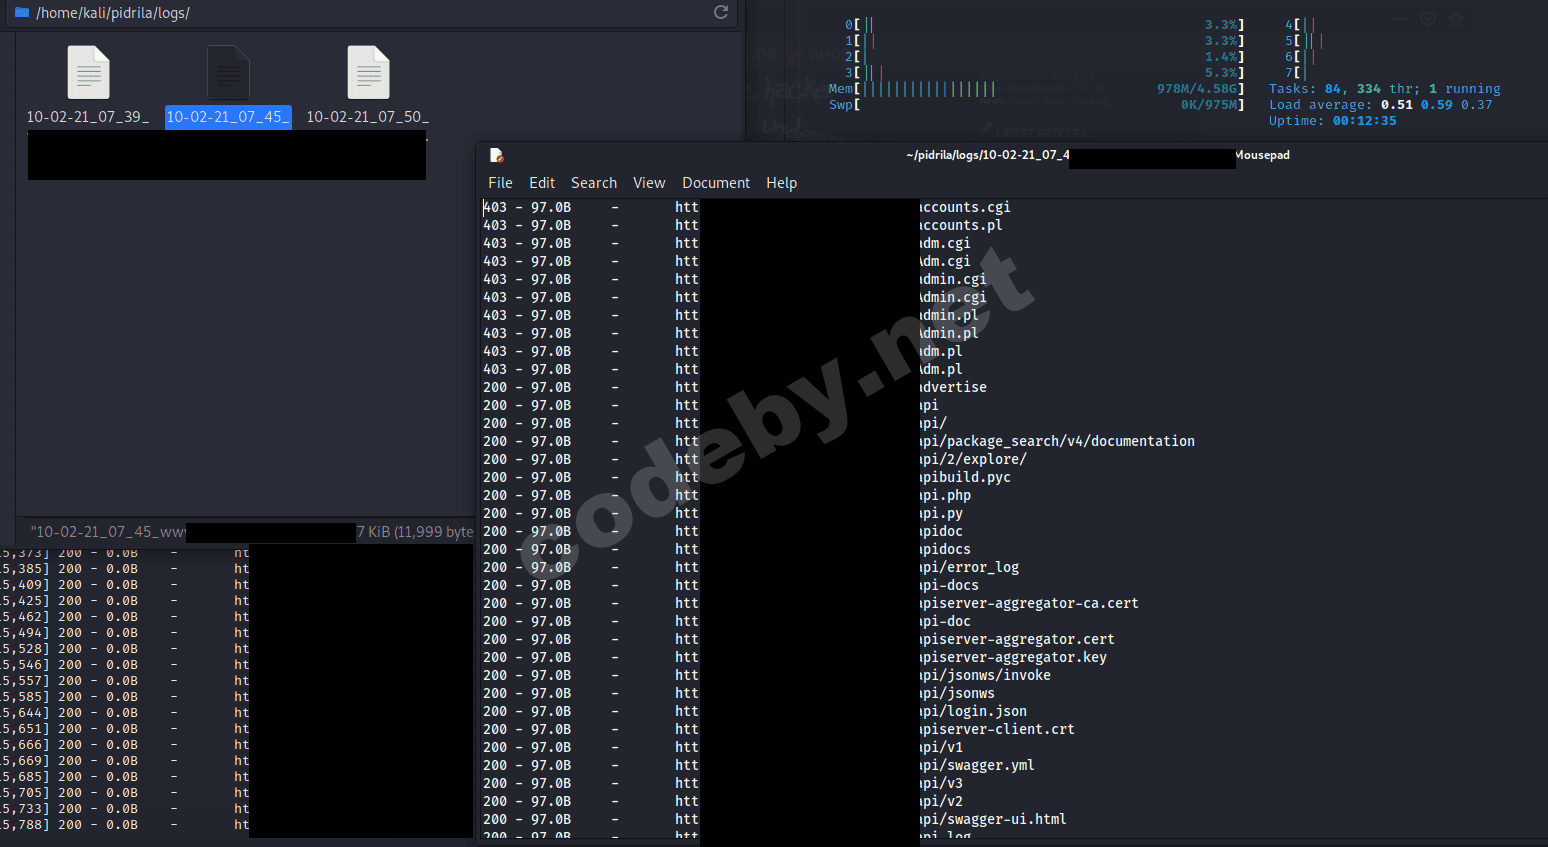Click the 'package_search/v4/documentation' line
This screenshot has width=1548, height=847.
(x=838, y=441)
